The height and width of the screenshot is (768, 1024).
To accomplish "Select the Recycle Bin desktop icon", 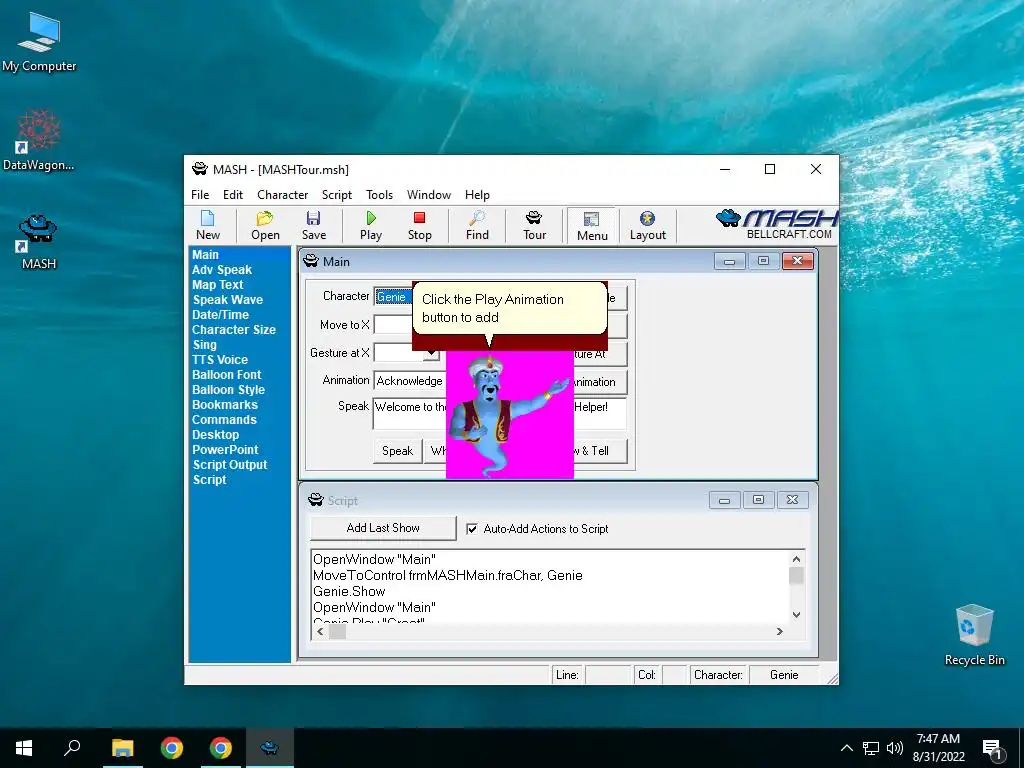I will tap(974, 635).
